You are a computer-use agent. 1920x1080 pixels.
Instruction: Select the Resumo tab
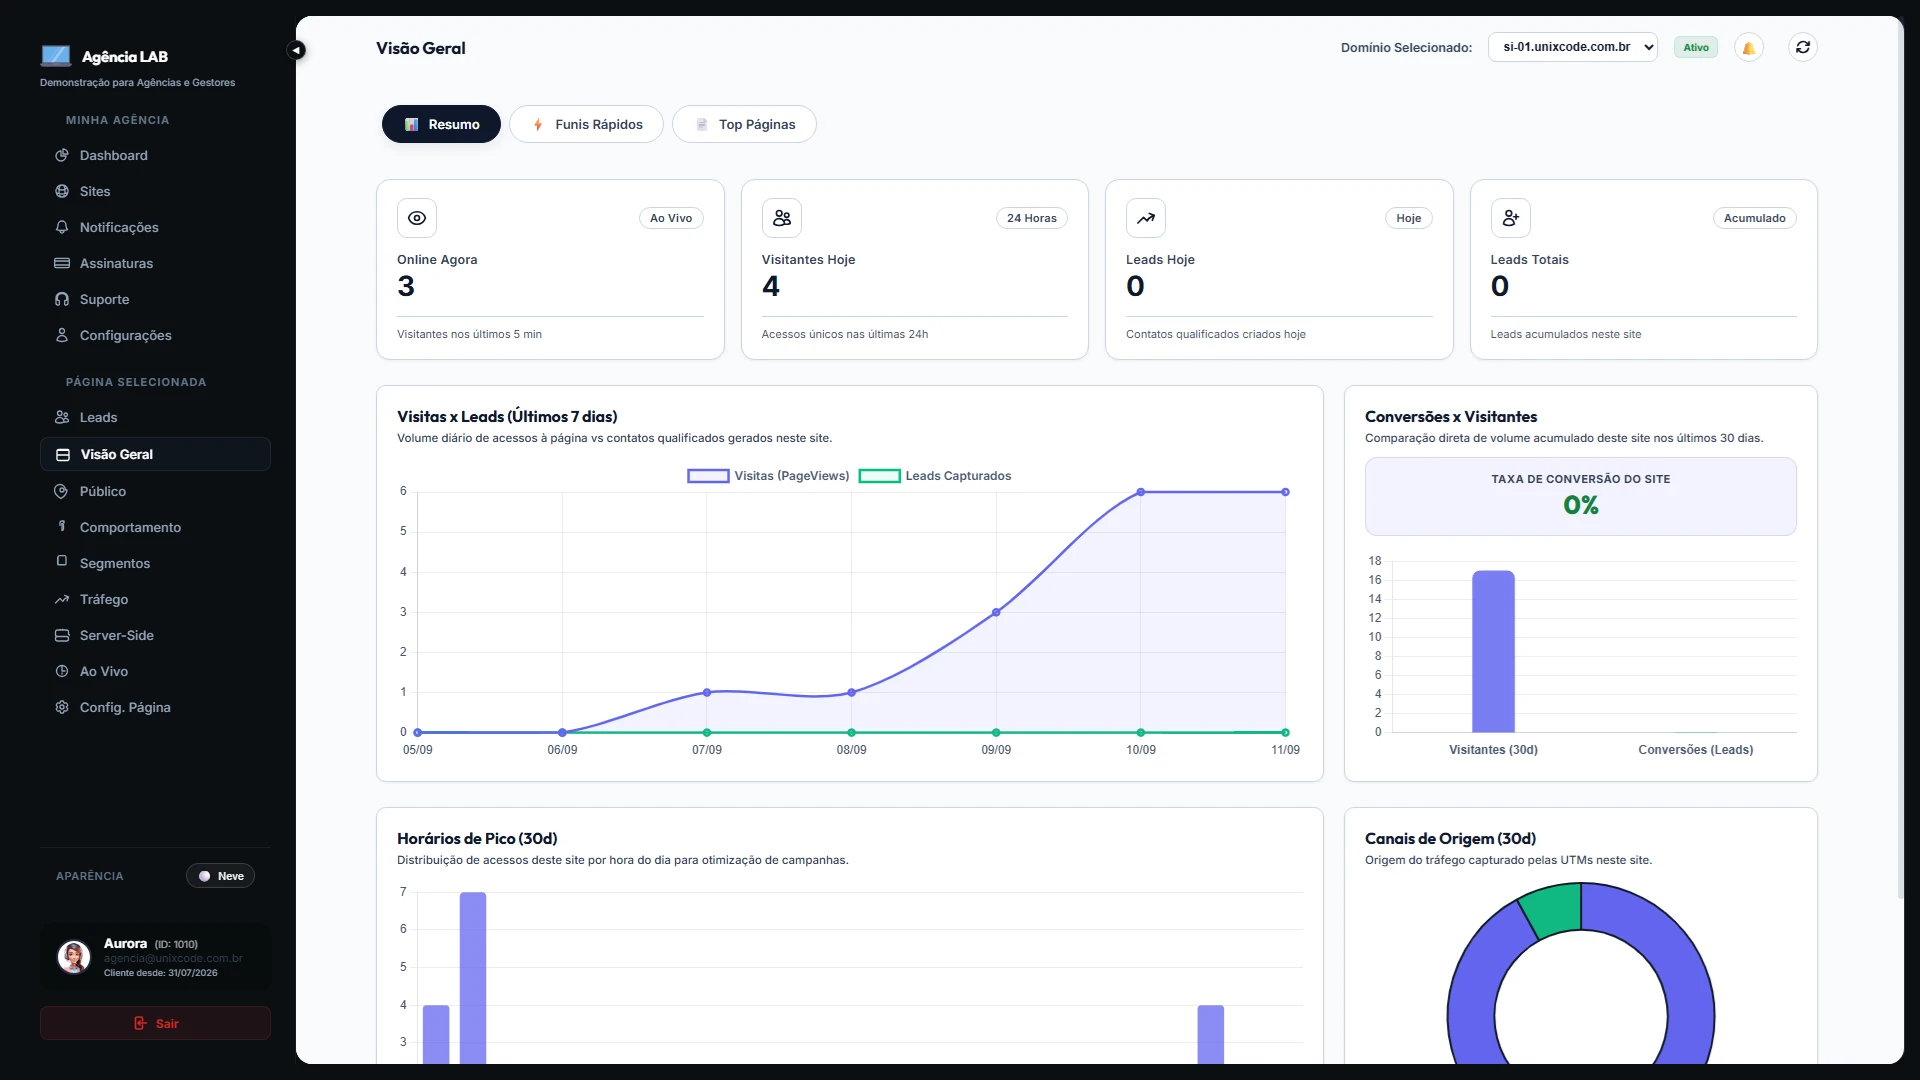[x=441, y=124]
